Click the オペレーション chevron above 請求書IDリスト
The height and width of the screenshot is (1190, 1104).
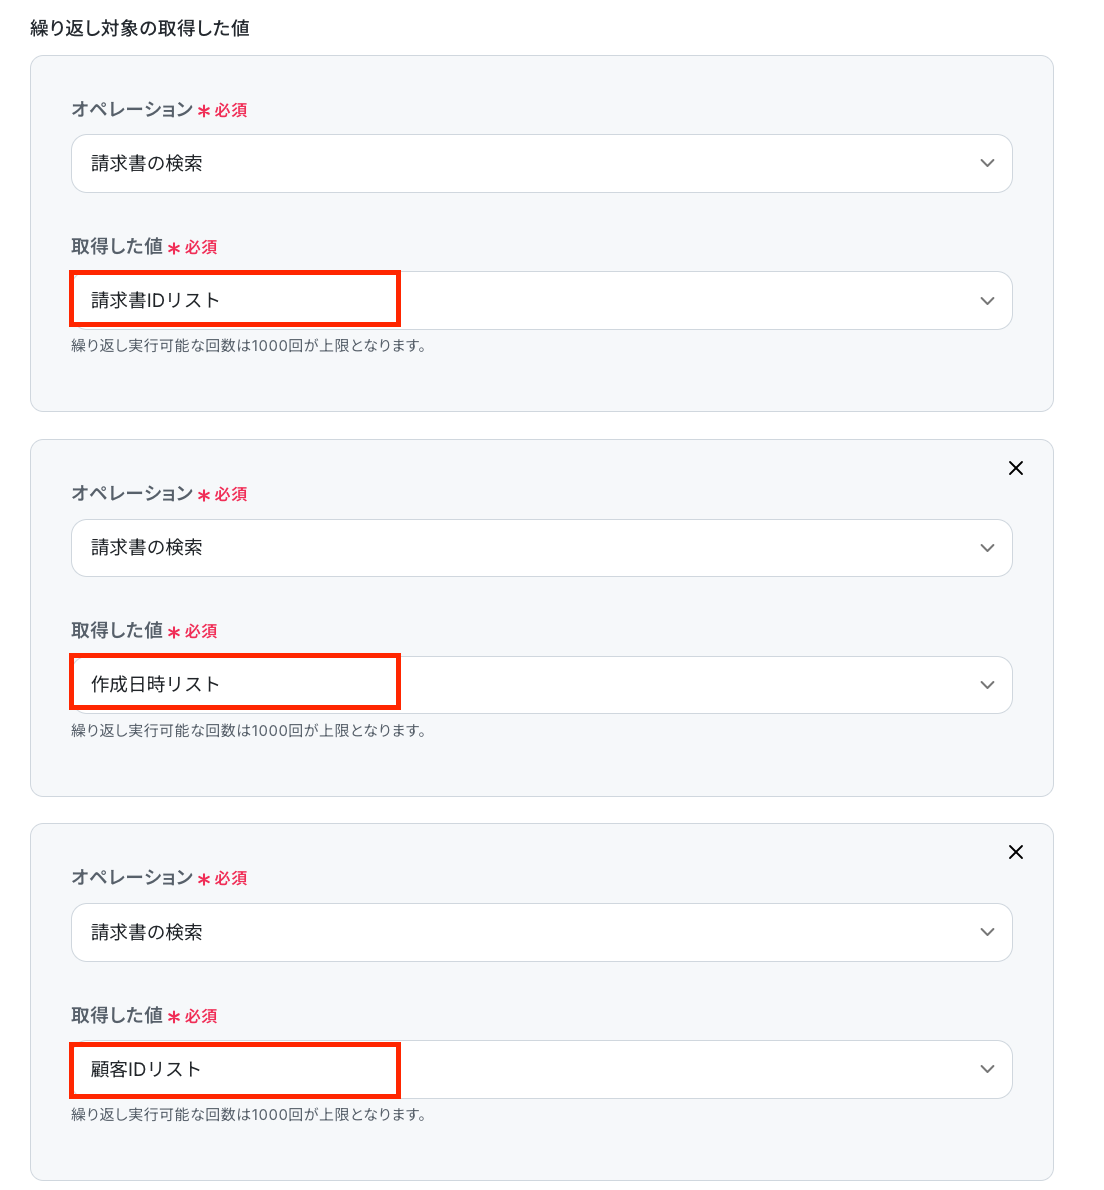tap(987, 163)
